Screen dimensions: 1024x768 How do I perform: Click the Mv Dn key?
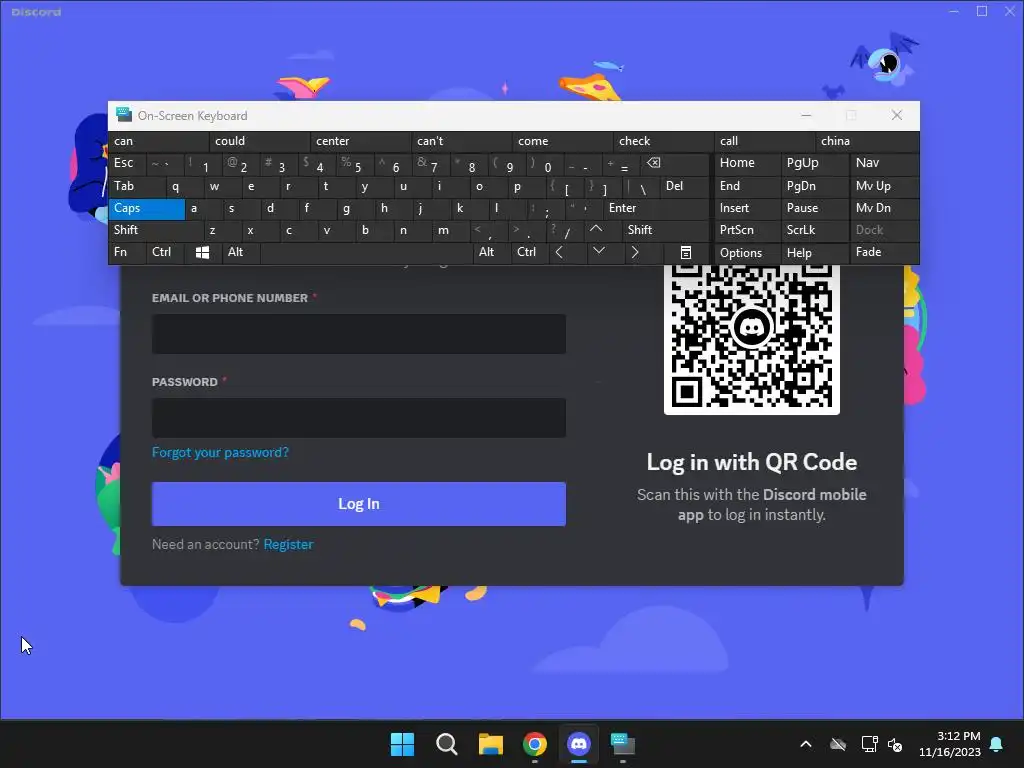pyautogui.click(x=884, y=208)
